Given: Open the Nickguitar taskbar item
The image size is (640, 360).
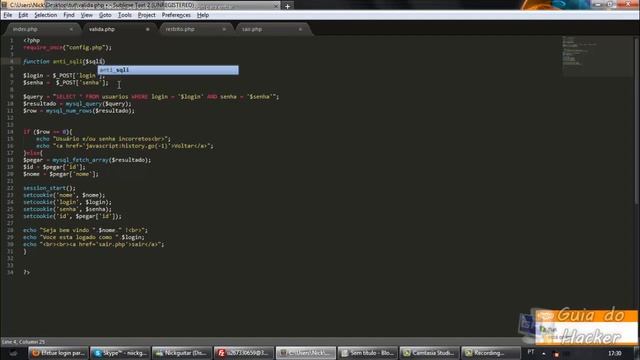Looking at the screenshot, I should [x=182, y=353].
